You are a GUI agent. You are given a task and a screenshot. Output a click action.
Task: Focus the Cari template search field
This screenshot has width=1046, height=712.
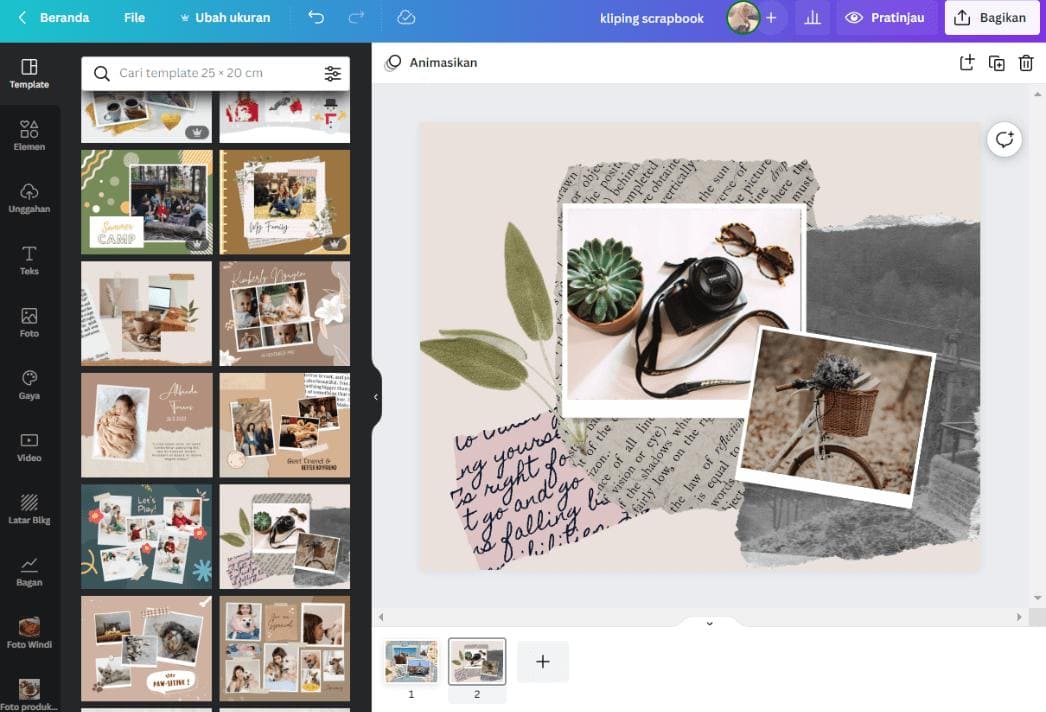215,73
